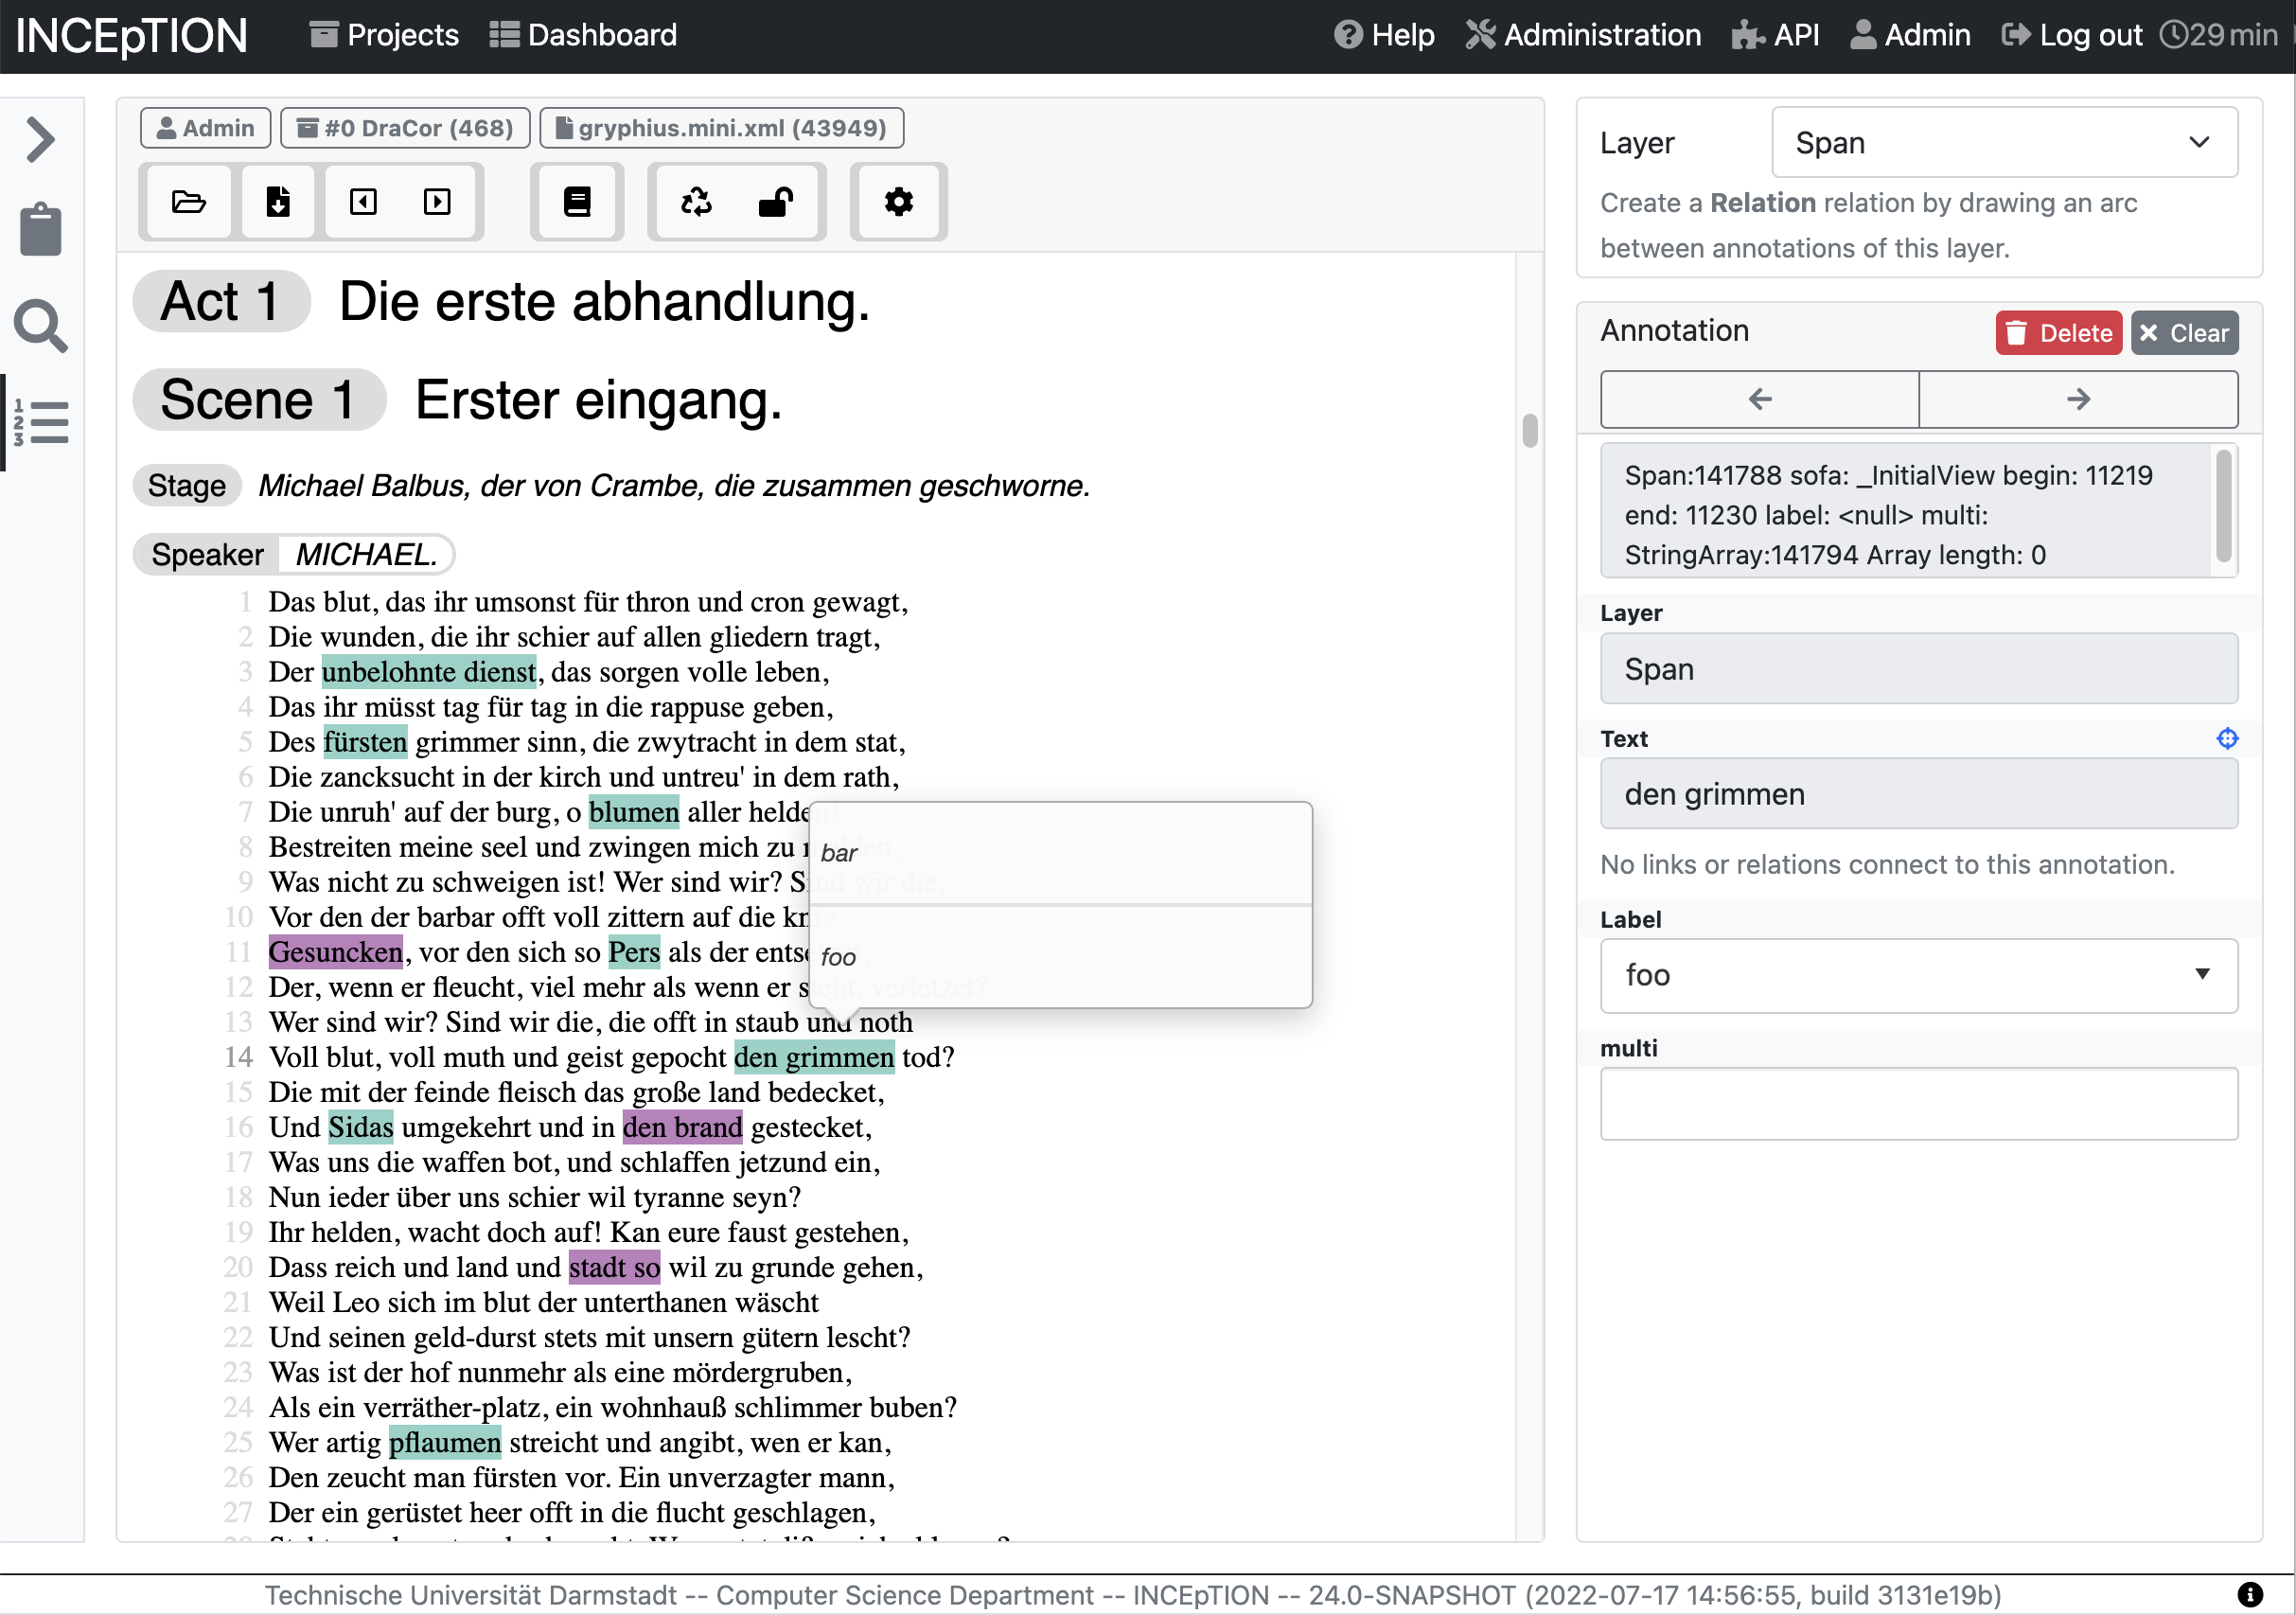The width and height of the screenshot is (2296, 1615).
Task: Toggle the document lock icon
Action: [x=776, y=202]
